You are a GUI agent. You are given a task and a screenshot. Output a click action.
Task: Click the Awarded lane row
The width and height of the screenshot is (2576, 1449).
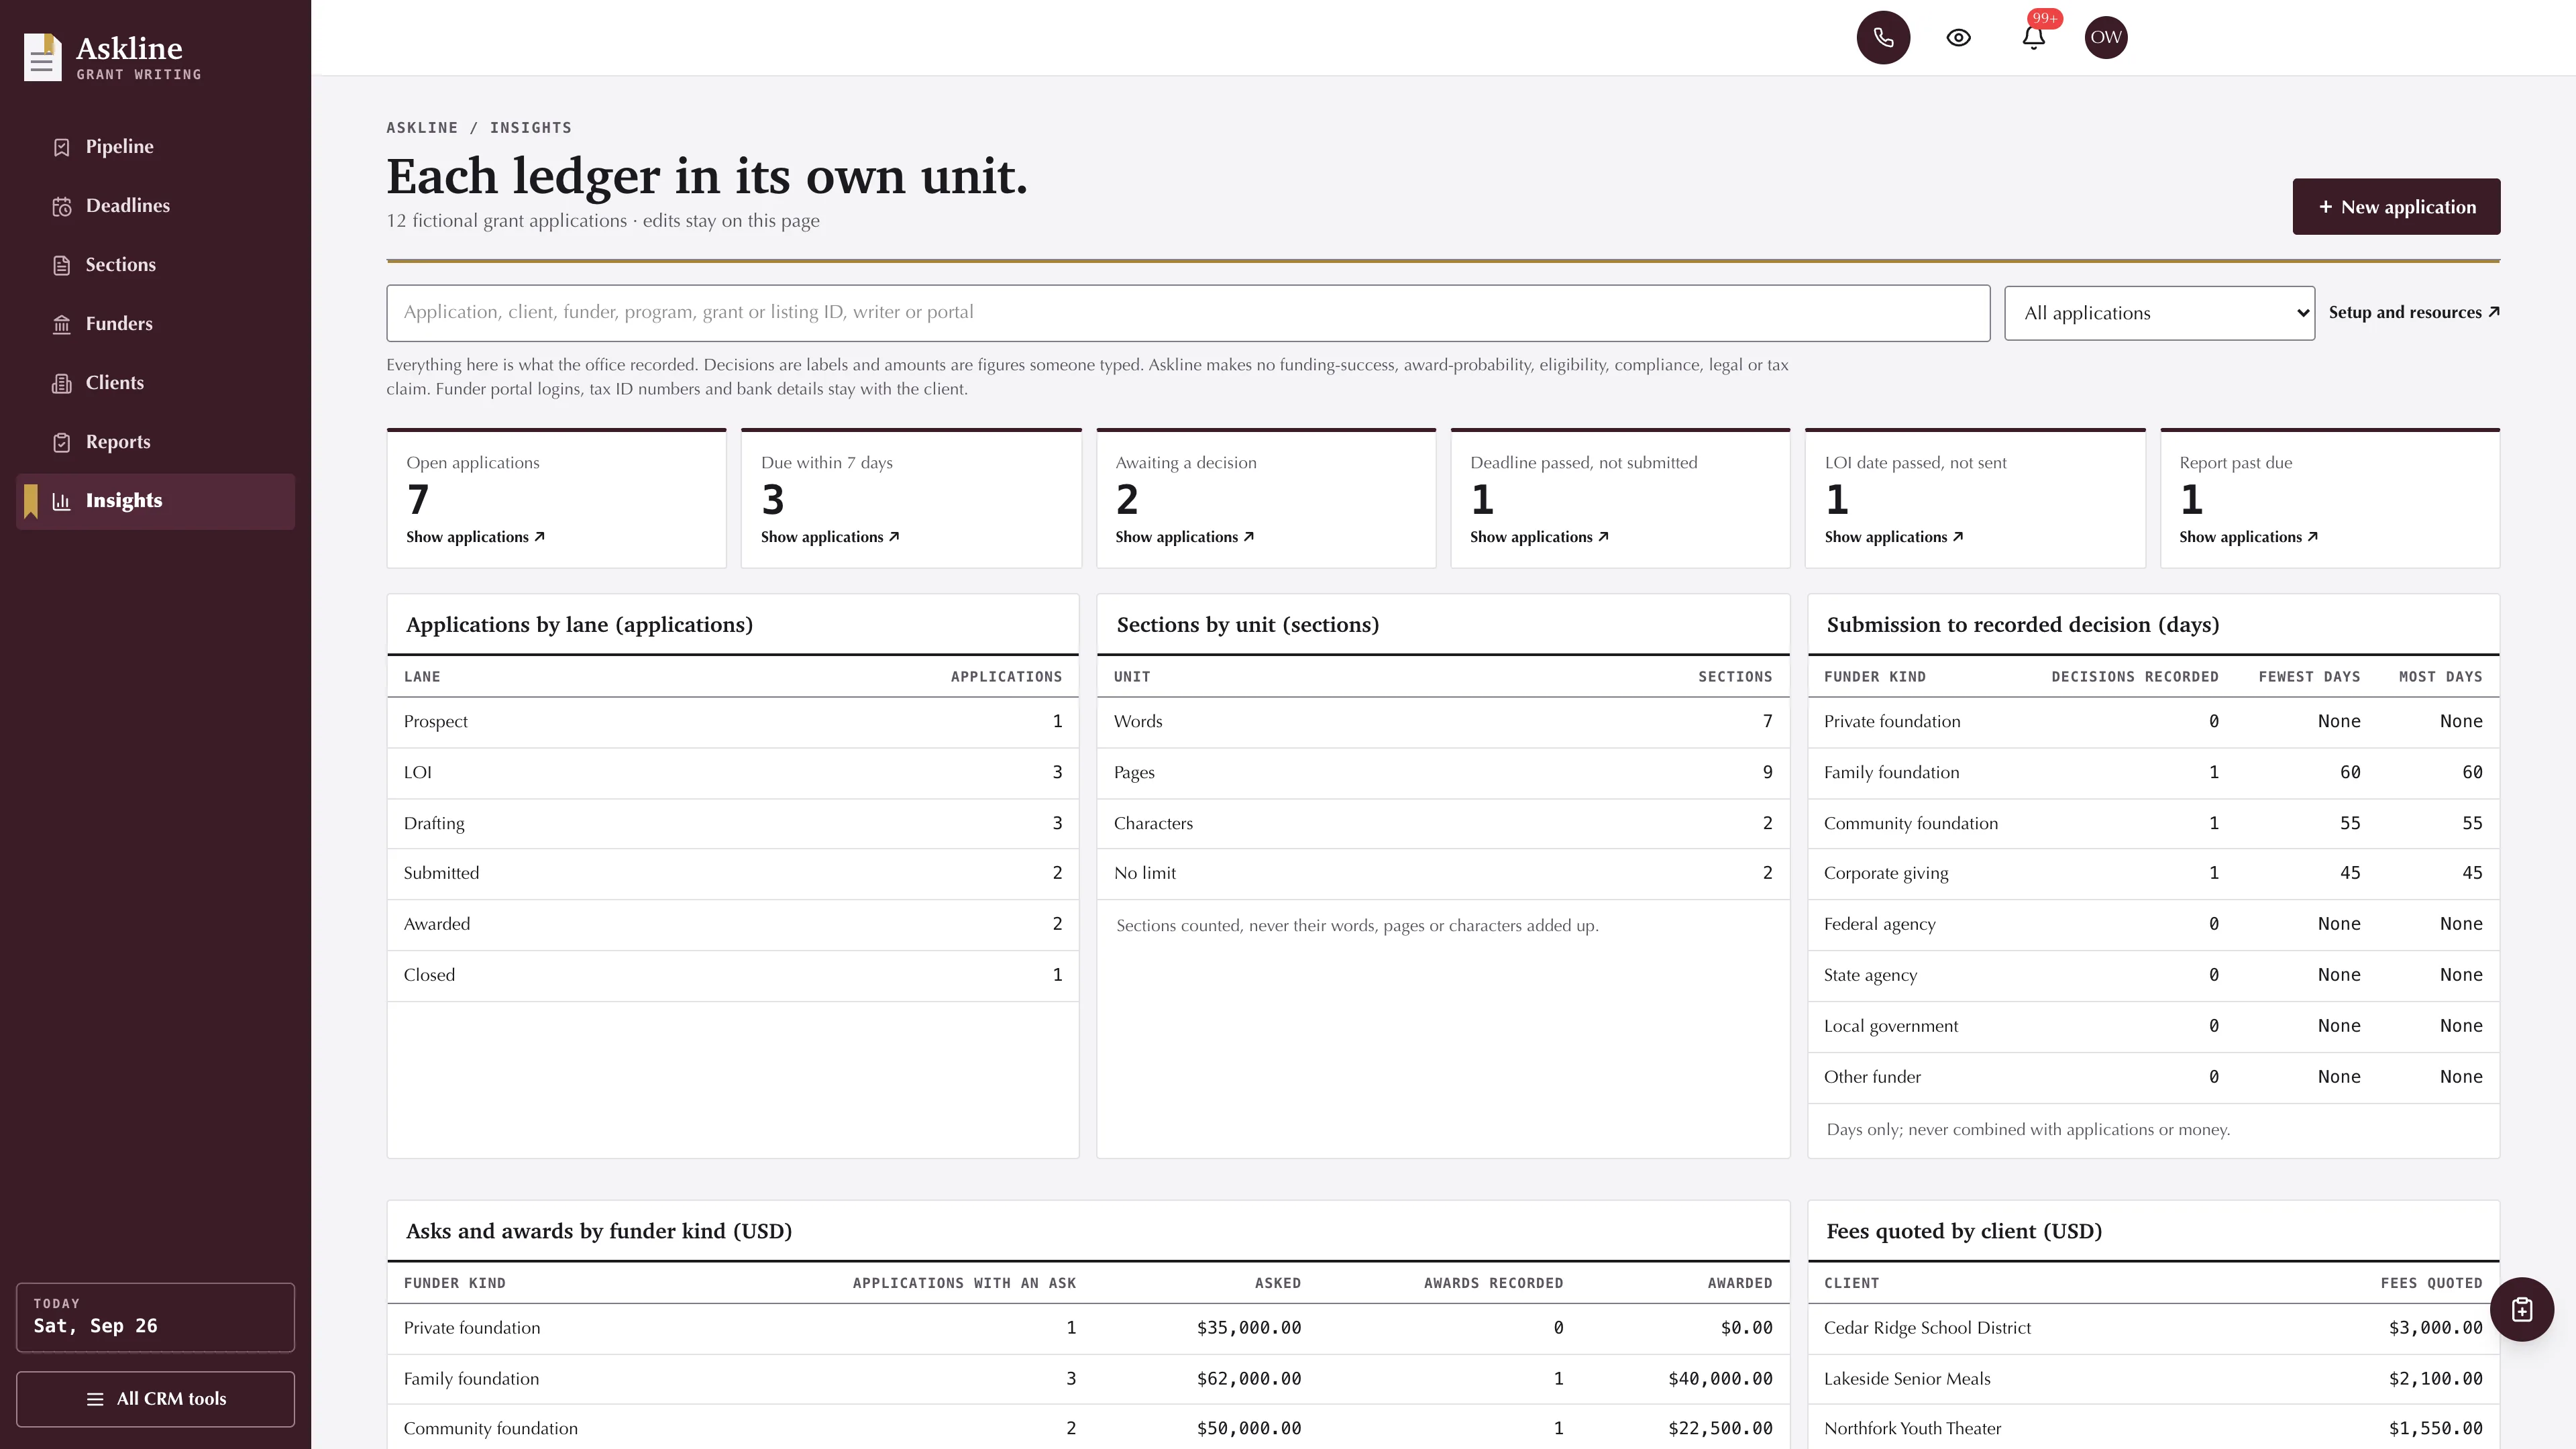[x=733, y=924]
